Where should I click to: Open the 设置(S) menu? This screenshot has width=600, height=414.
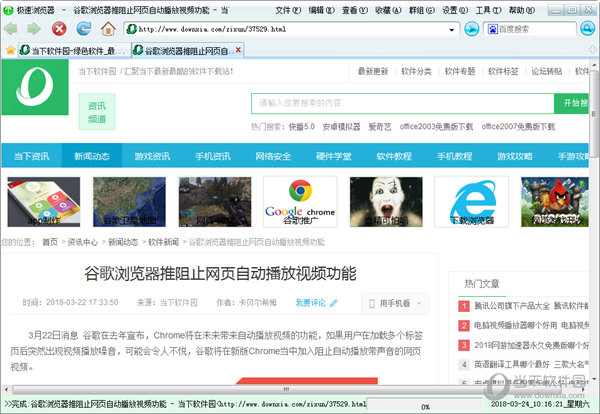point(455,10)
